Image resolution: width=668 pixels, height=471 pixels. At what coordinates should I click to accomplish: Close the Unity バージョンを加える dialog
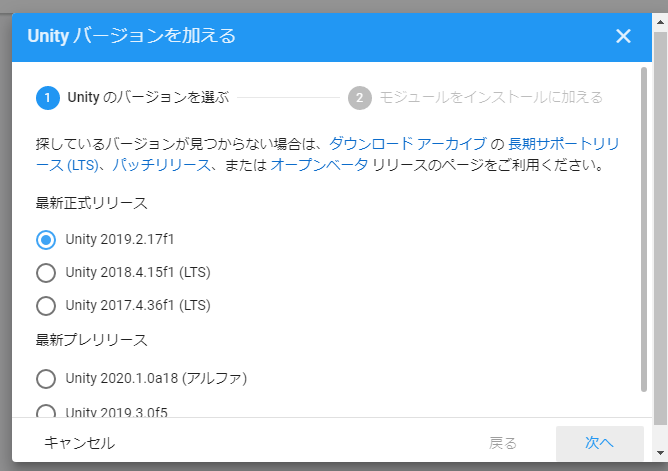click(x=623, y=36)
